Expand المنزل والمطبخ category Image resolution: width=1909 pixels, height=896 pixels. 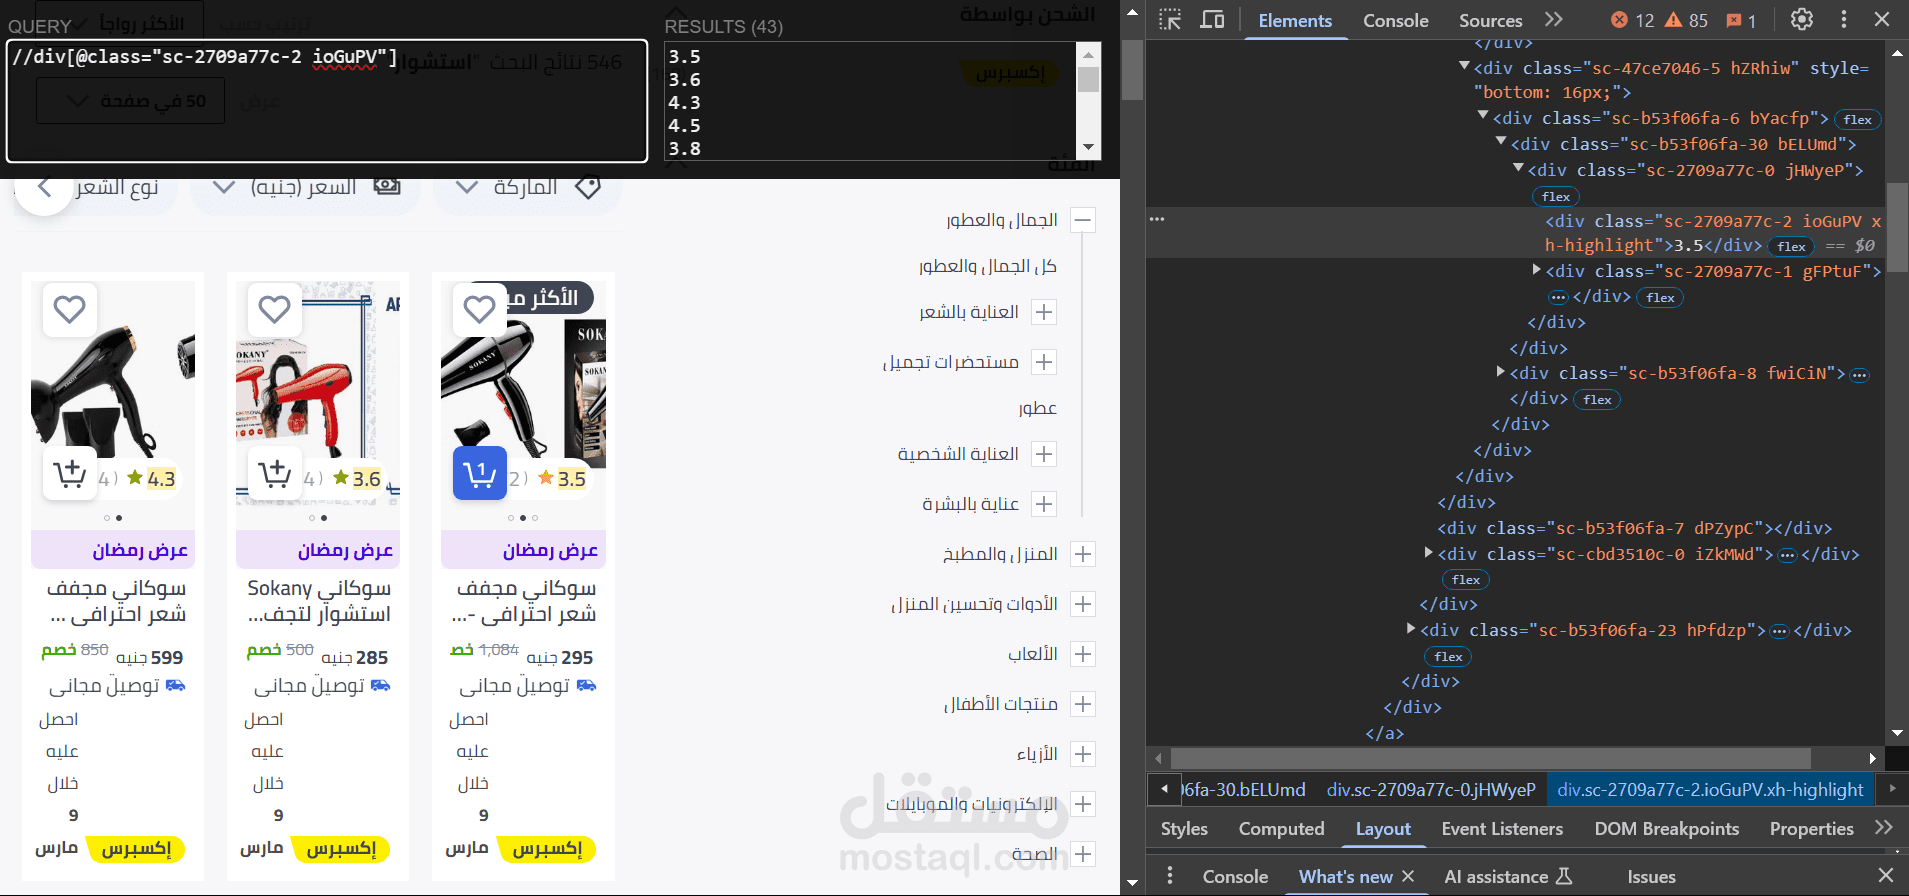click(x=1083, y=554)
